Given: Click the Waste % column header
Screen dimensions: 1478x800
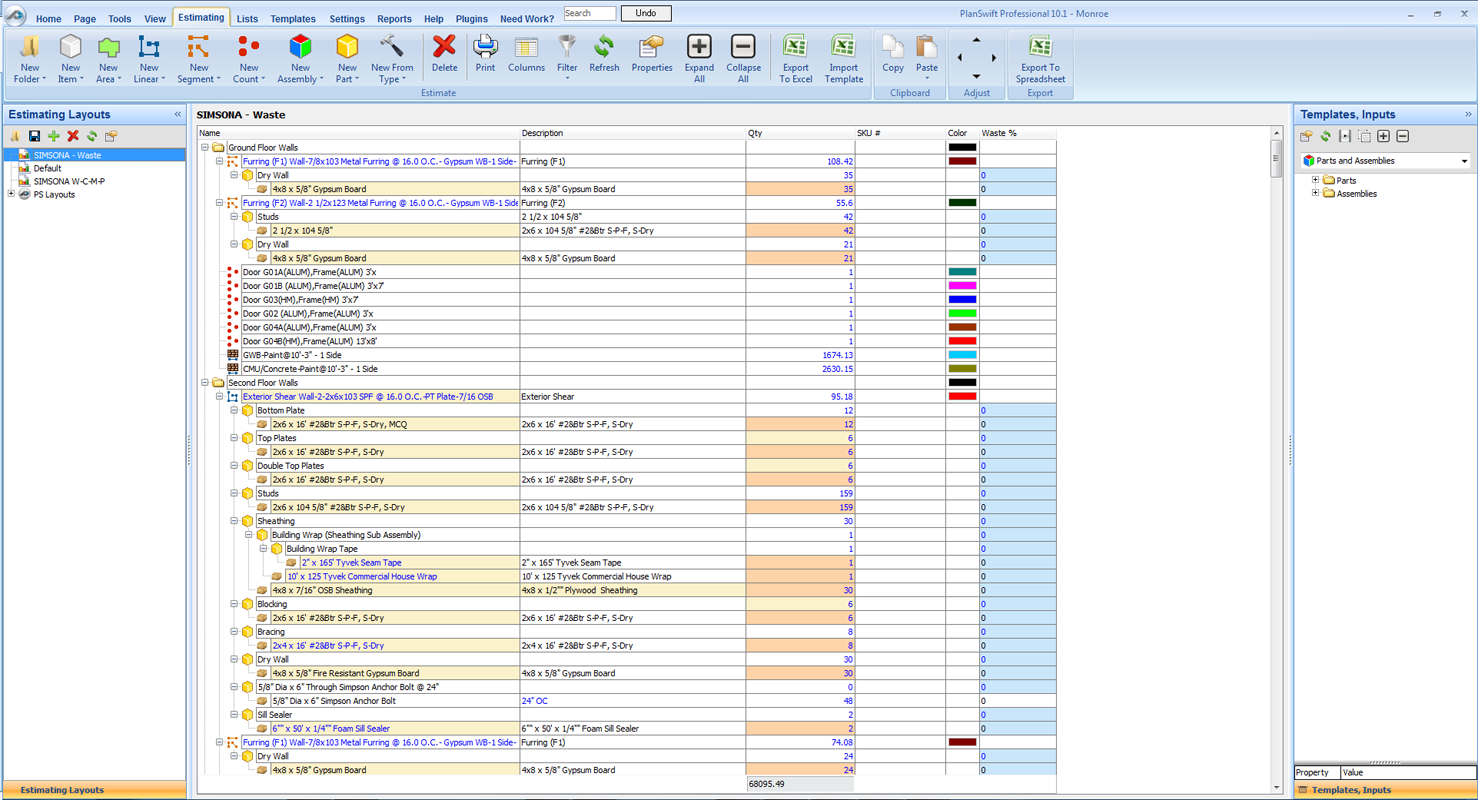Looking at the screenshot, I should (1017, 133).
